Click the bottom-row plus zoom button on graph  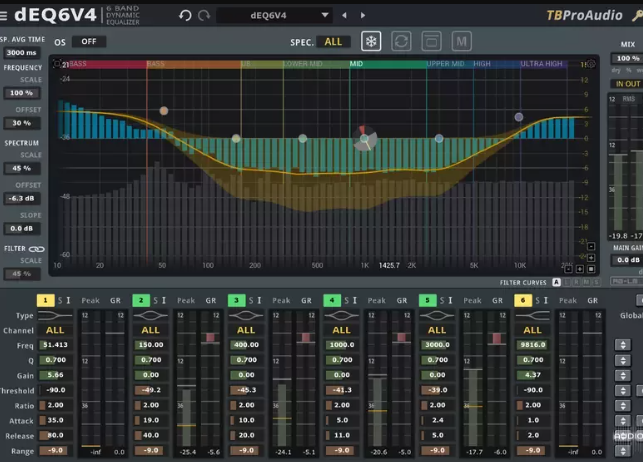[579, 269]
